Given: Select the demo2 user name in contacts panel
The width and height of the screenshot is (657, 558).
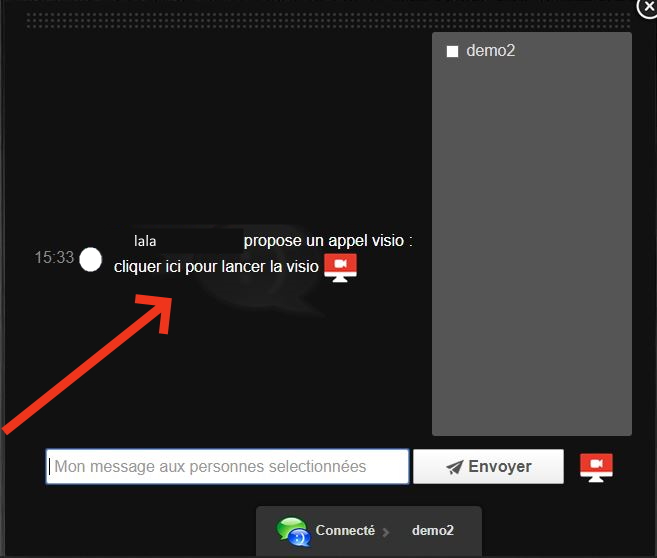Looking at the screenshot, I should pyautogui.click(x=490, y=51).
